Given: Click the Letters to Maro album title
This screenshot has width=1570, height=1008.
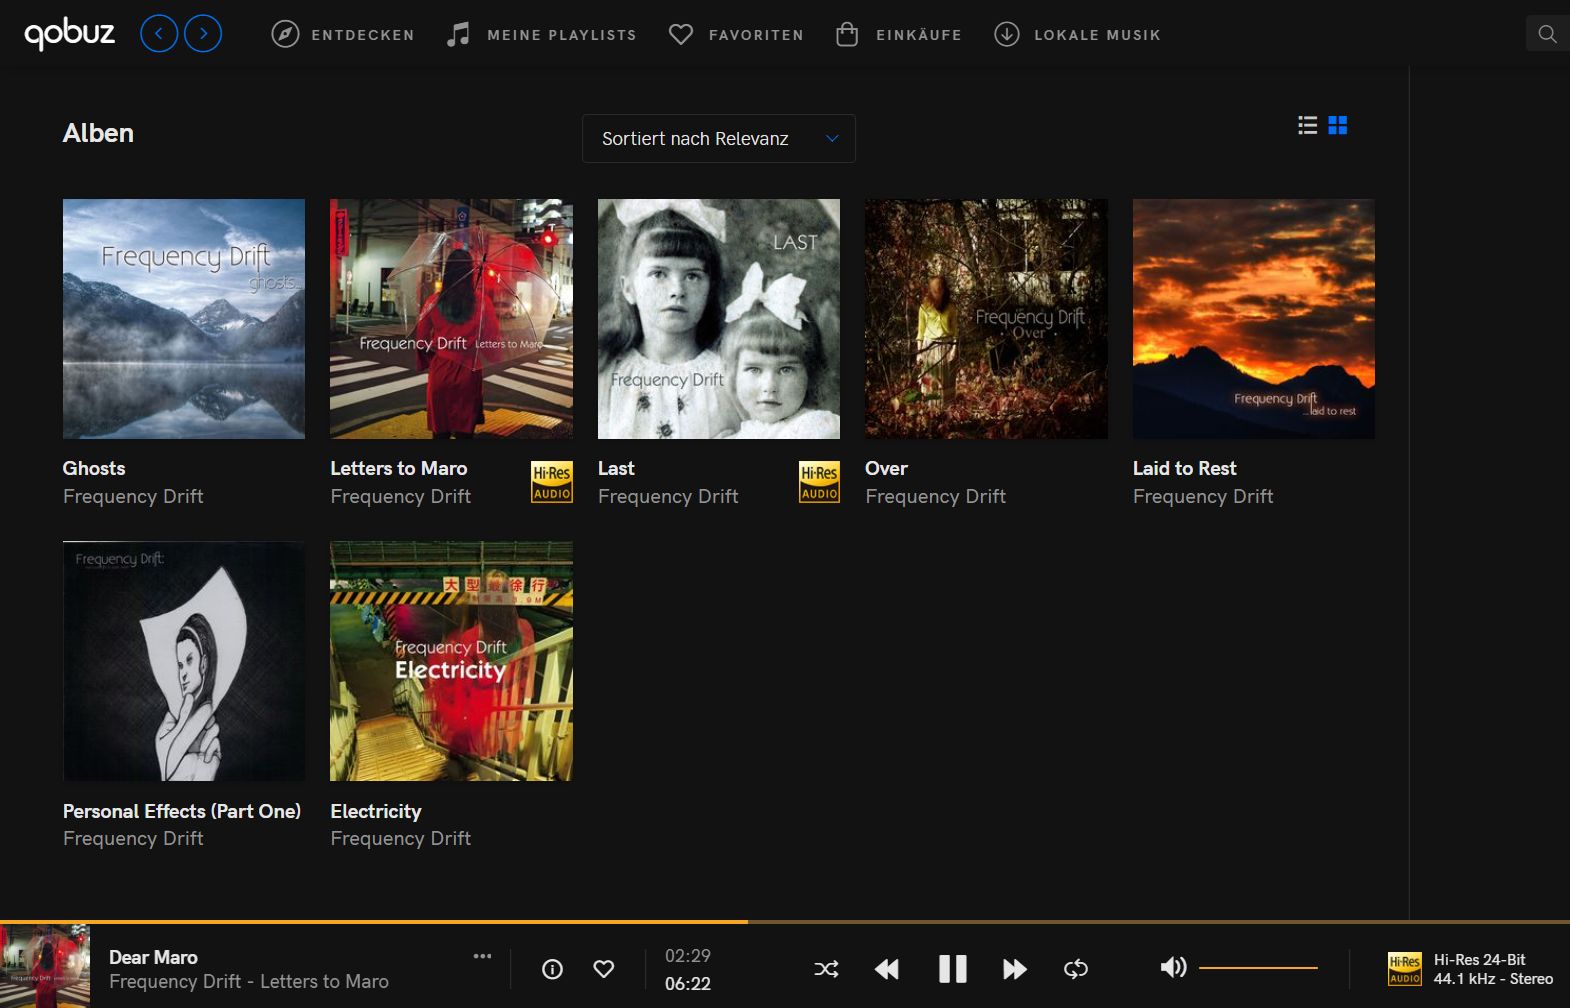Looking at the screenshot, I should (x=399, y=468).
